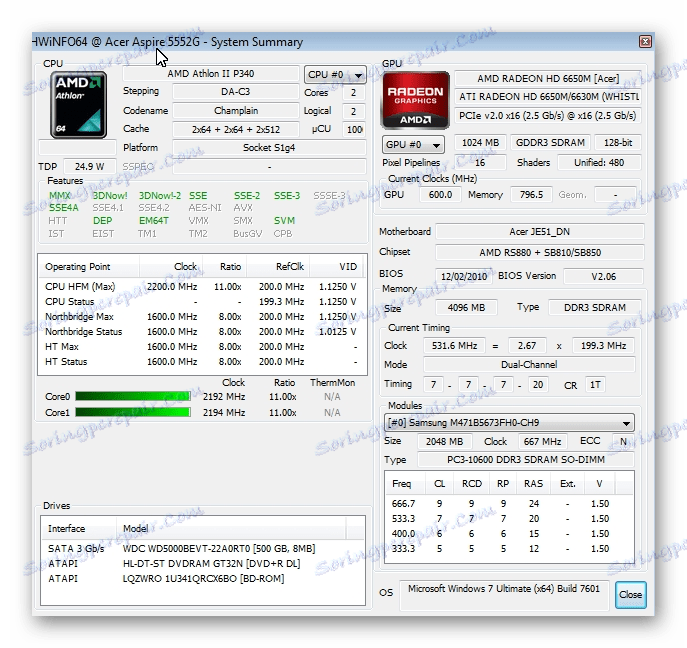This screenshot has width=687, height=648.
Task: Click the Interface column header in Drives
Action: pyautogui.click(x=79, y=528)
